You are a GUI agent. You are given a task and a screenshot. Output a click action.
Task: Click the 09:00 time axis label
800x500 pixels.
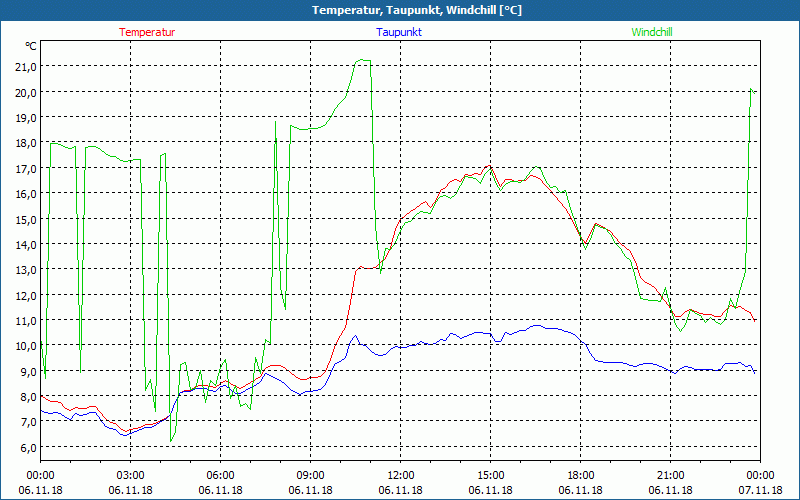point(310,476)
